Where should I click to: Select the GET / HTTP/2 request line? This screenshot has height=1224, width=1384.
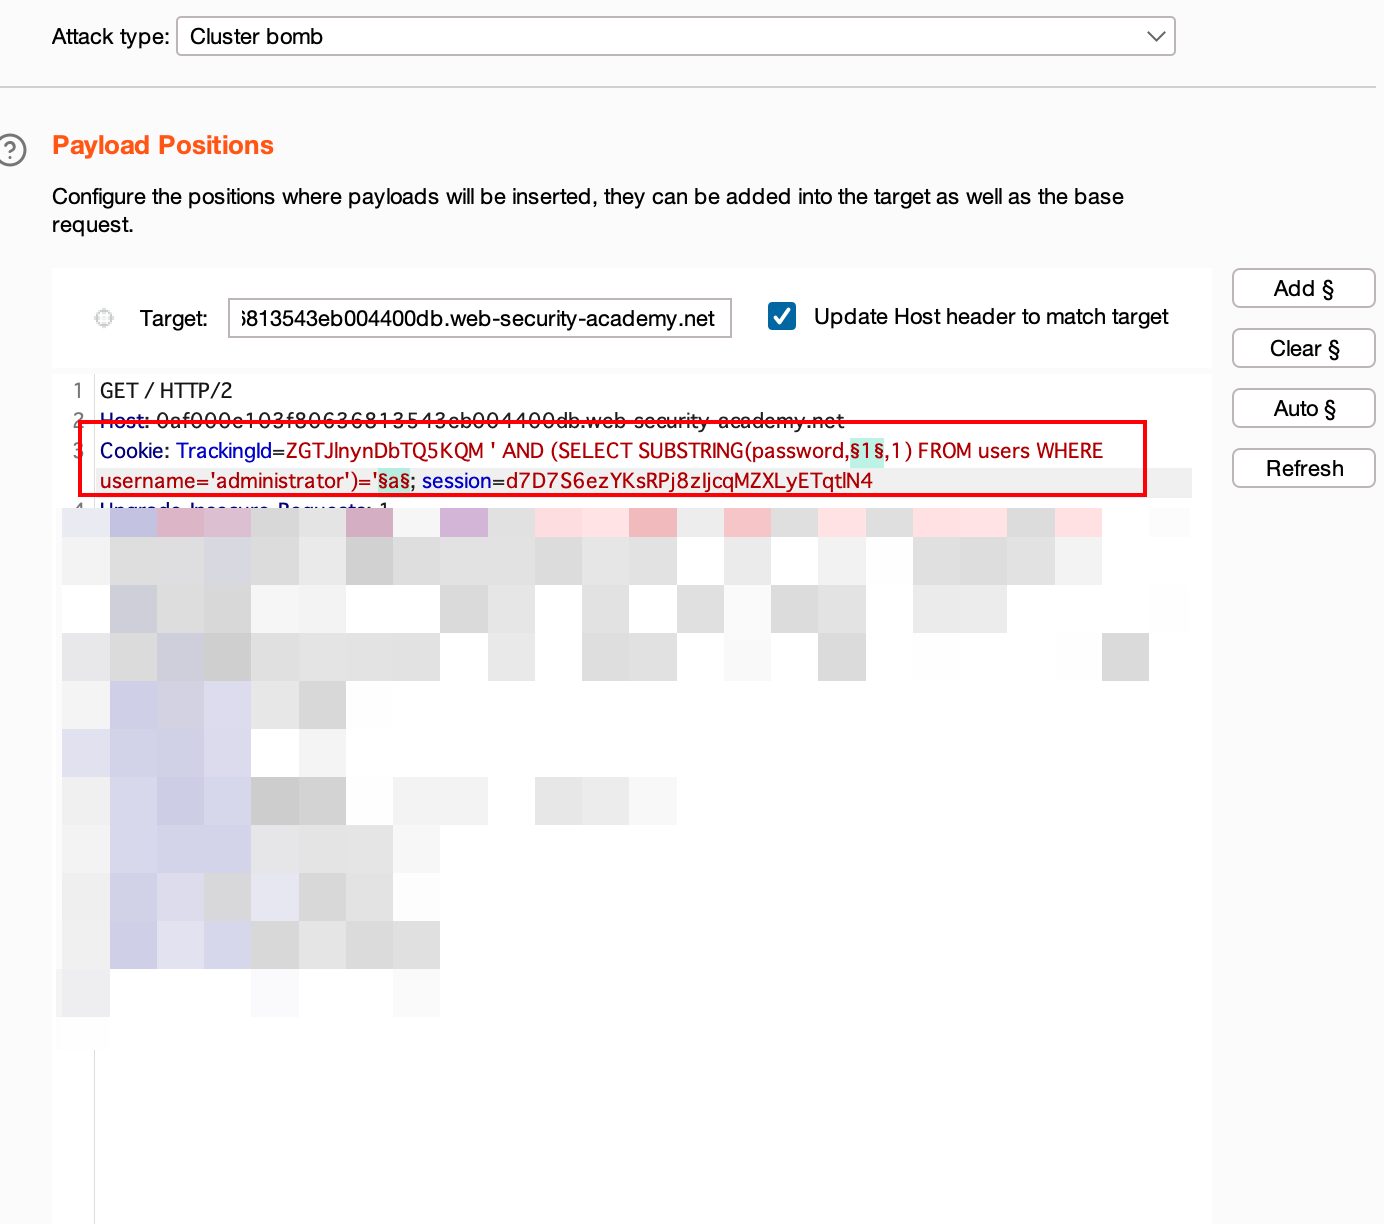[165, 390]
